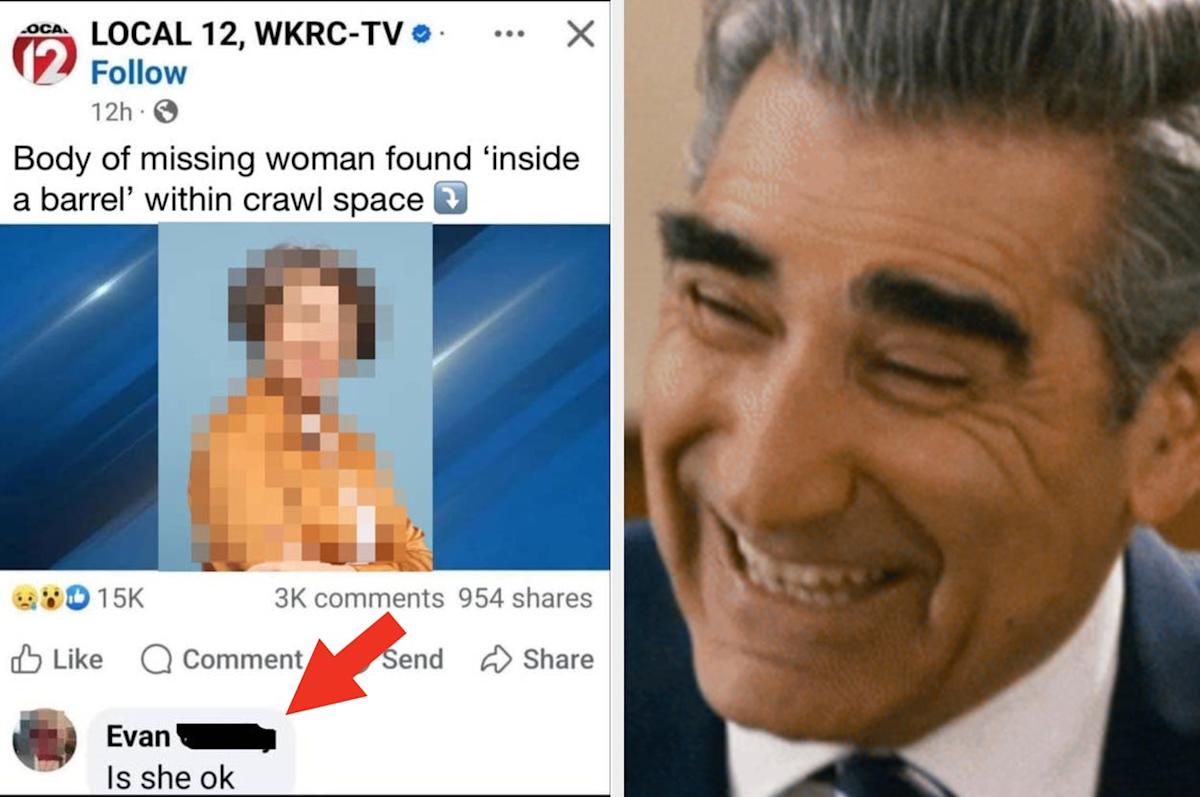The image size is (1200, 797).
Task: Dismiss the post with the X icon
Action: [x=580, y=34]
